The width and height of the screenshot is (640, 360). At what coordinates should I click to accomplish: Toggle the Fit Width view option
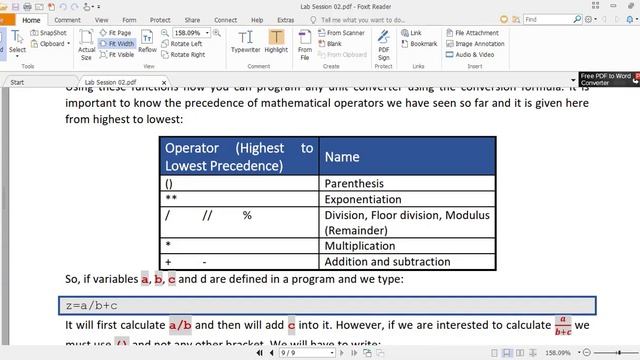(117, 44)
